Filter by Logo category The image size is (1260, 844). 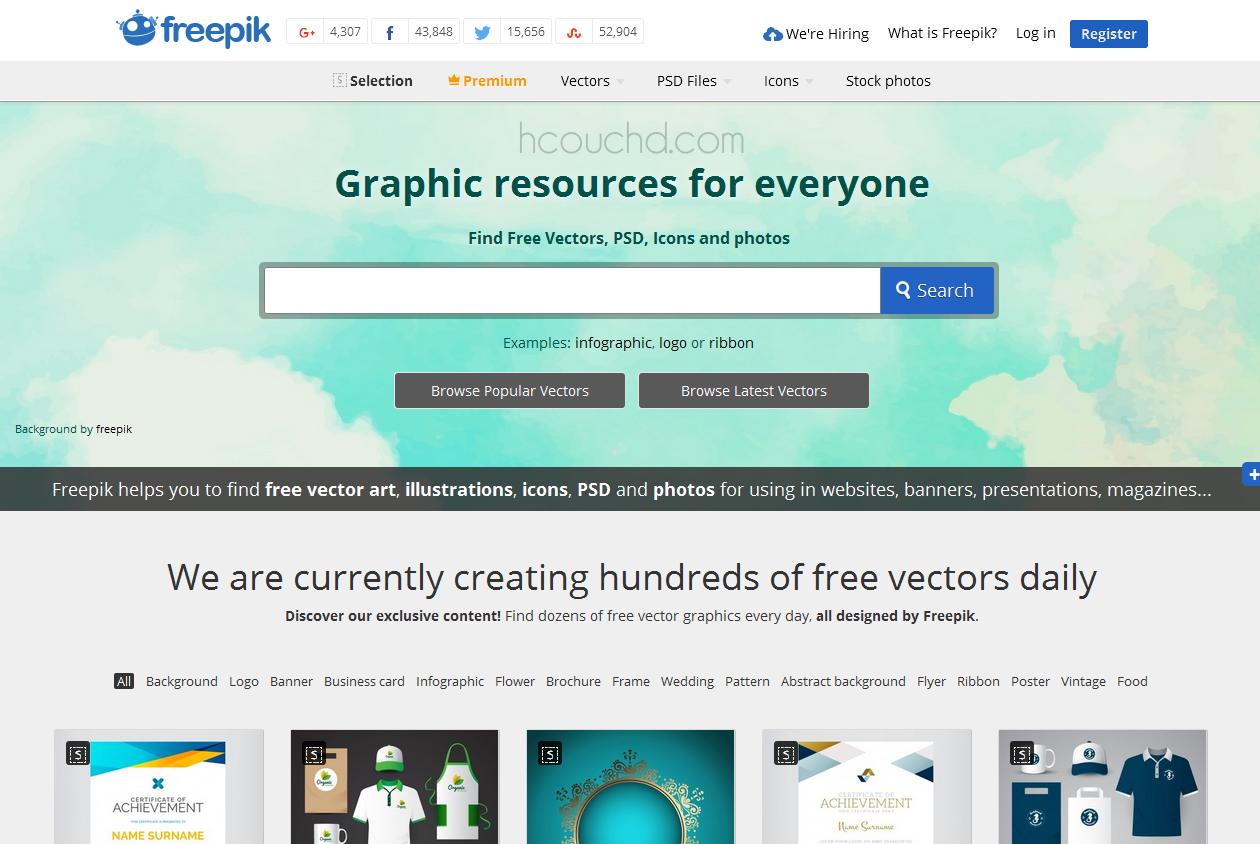(x=244, y=681)
